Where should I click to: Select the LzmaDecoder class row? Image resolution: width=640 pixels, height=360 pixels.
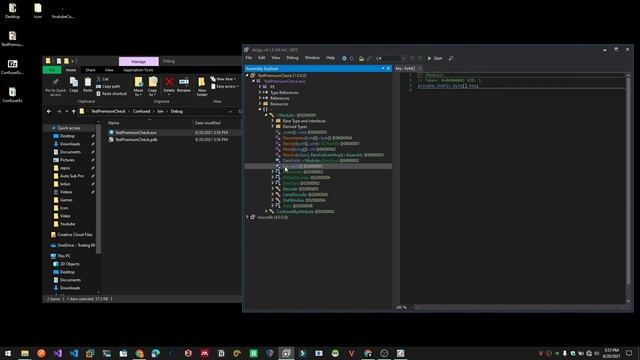(305, 195)
